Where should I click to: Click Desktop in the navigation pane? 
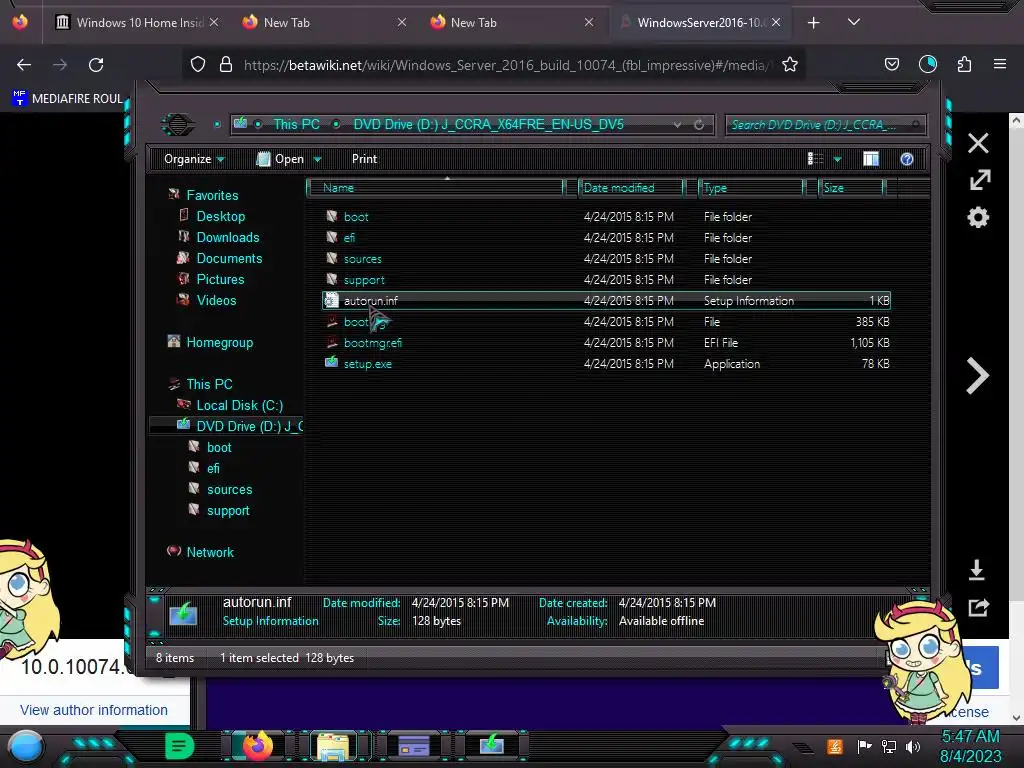click(x=221, y=216)
